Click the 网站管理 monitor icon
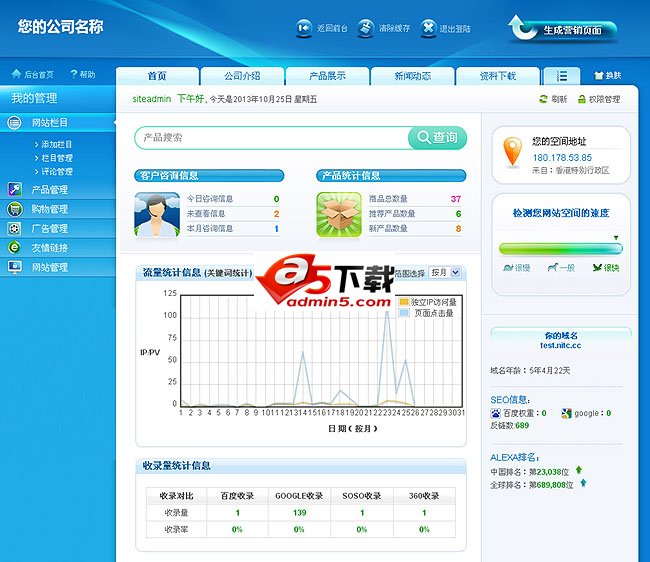This screenshot has width=650, height=562. [15, 267]
